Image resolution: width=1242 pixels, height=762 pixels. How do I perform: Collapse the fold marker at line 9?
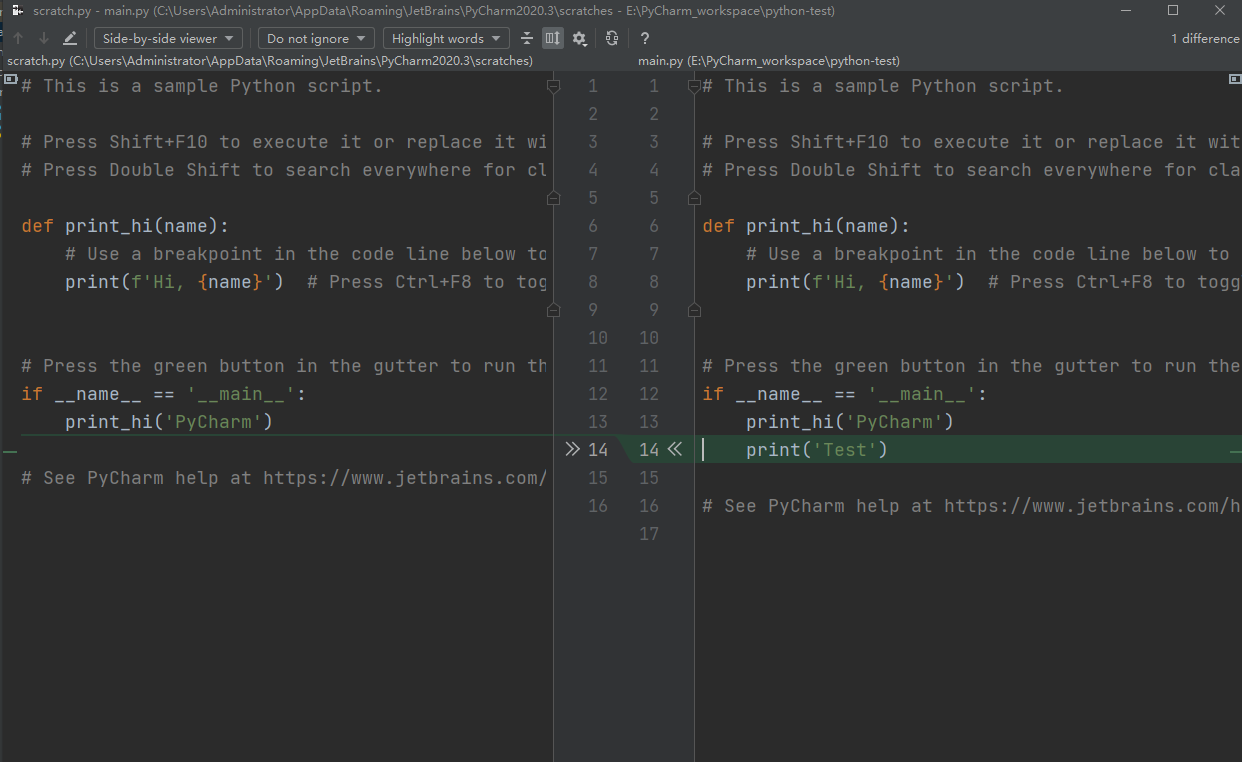point(554,310)
